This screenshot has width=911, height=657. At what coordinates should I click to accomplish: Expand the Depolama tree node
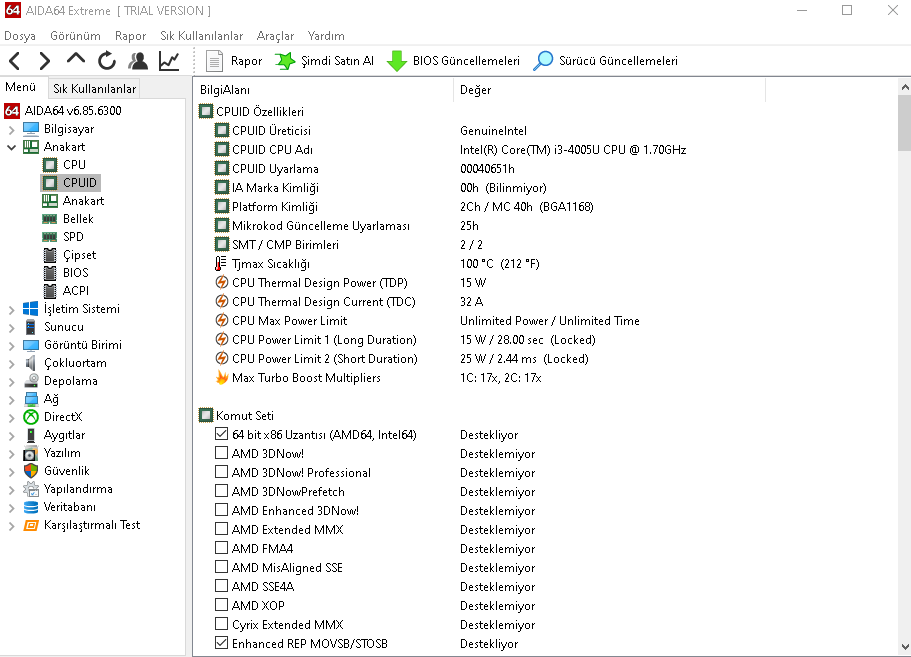(12, 382)
